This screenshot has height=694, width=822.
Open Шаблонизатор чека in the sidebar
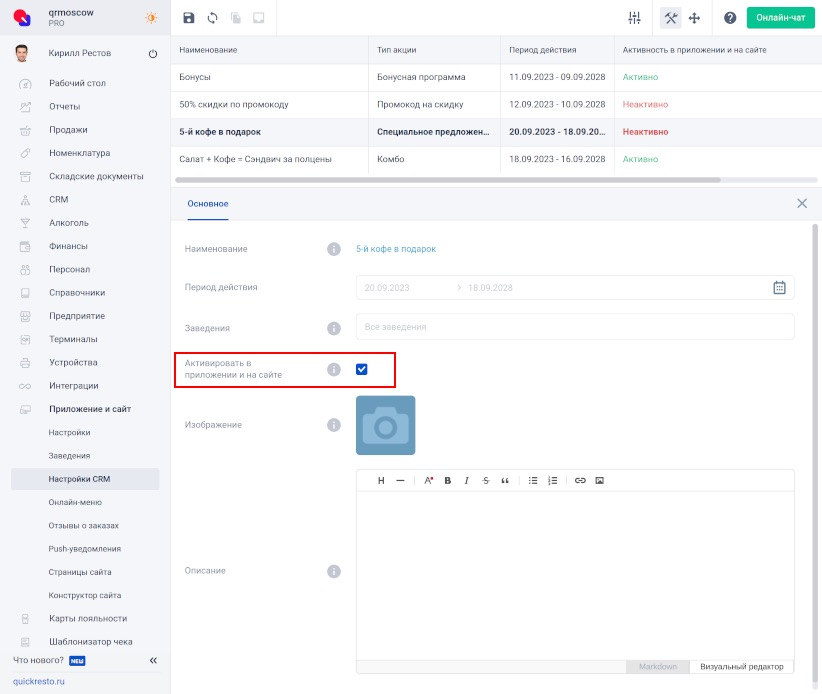[90, 642]
